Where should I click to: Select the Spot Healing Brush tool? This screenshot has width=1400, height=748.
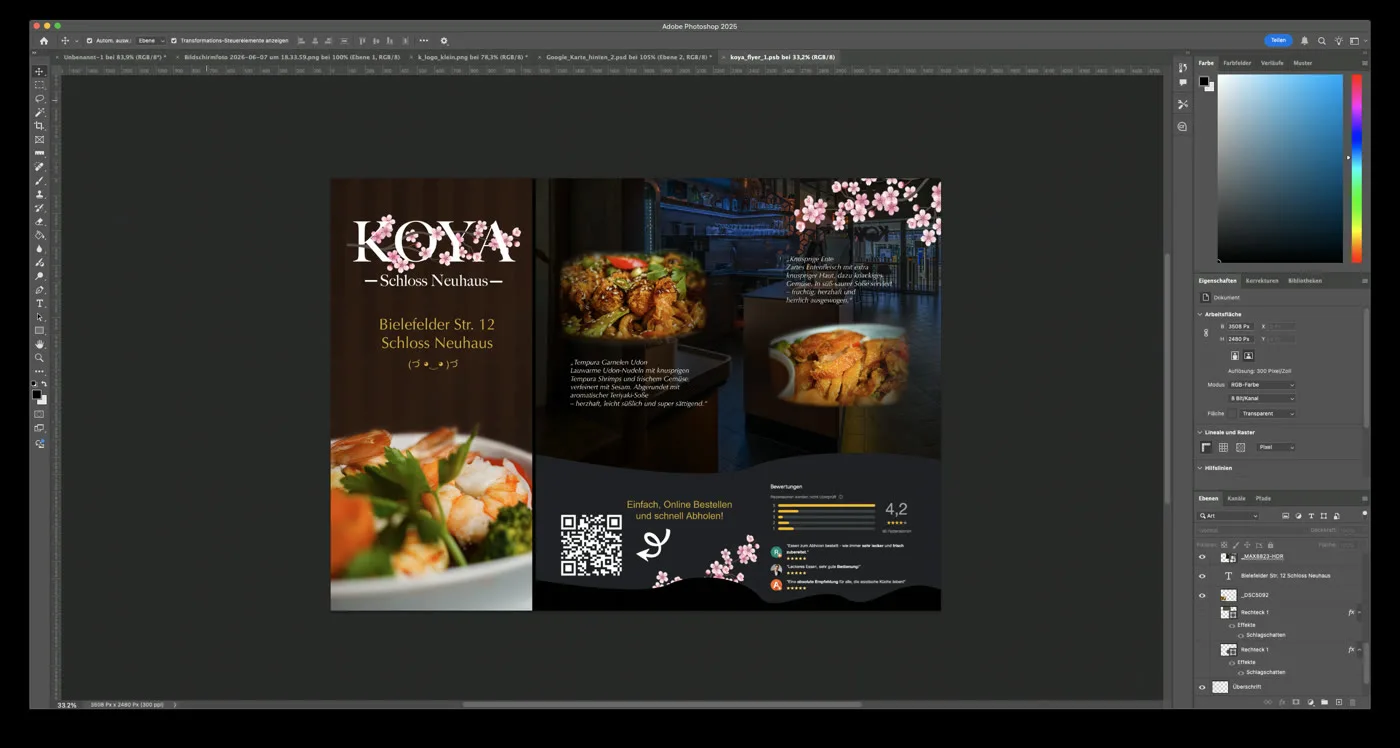(x=40, y=166)
